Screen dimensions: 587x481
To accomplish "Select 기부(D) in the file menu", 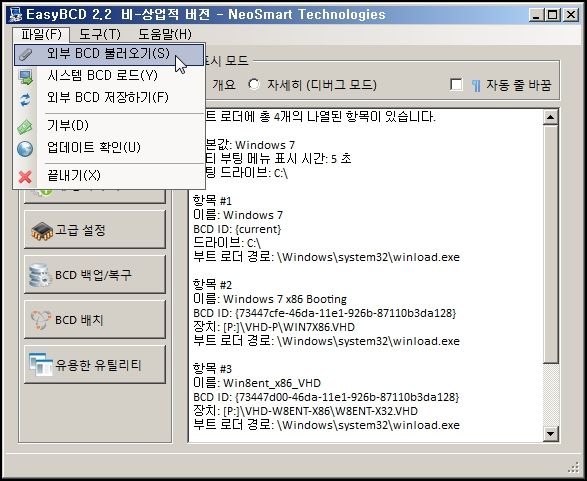I will pos(109,126).
